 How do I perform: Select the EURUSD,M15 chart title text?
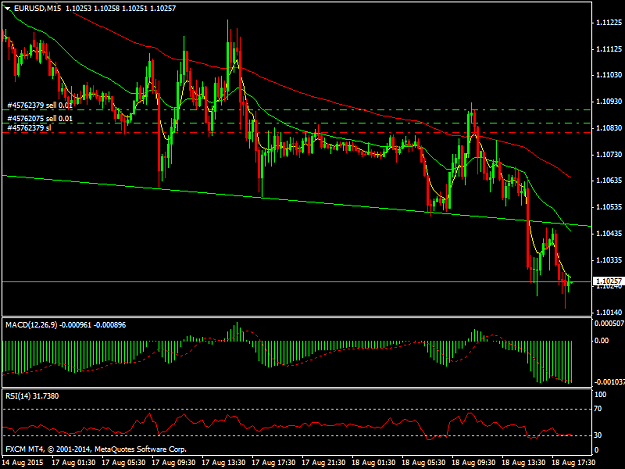(37, 8)
